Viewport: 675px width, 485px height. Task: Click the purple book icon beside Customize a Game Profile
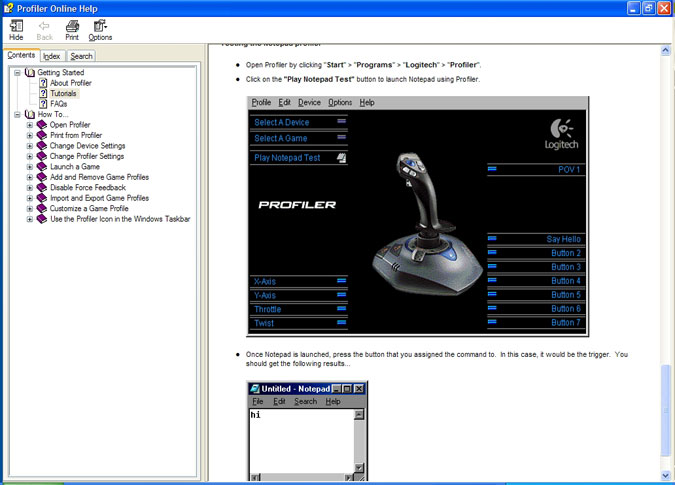tap(42, 208)
